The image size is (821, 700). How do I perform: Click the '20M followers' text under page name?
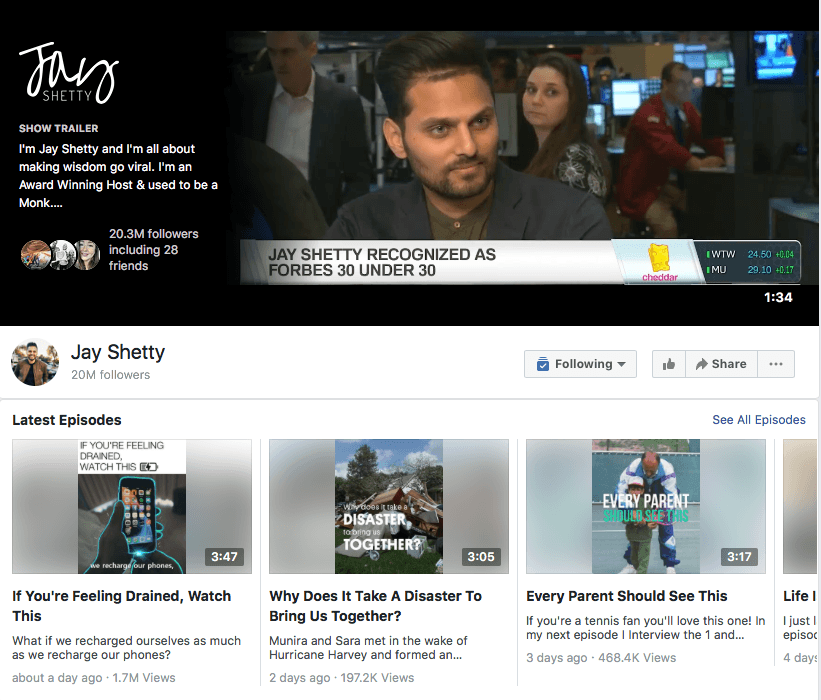(110, 375)
